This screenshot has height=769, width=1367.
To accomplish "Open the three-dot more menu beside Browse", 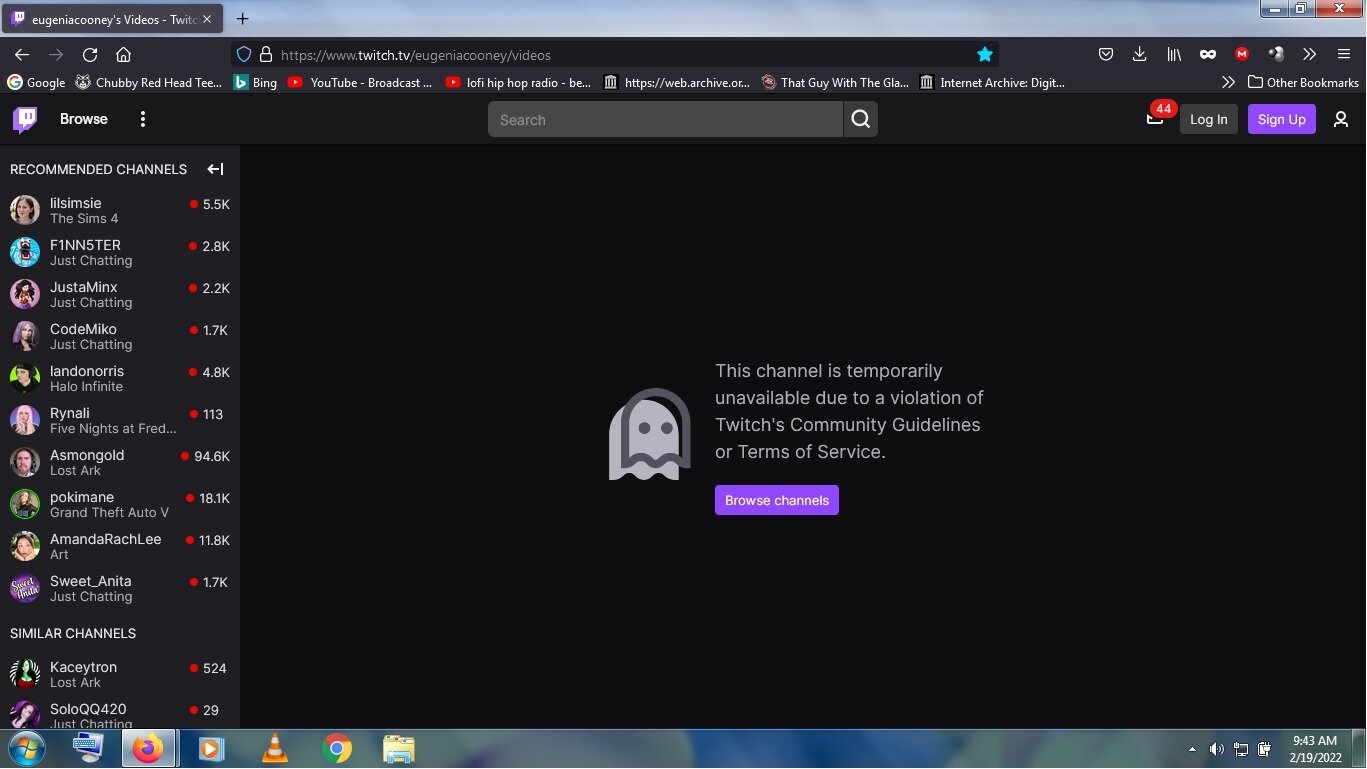I will click(143, 119).
